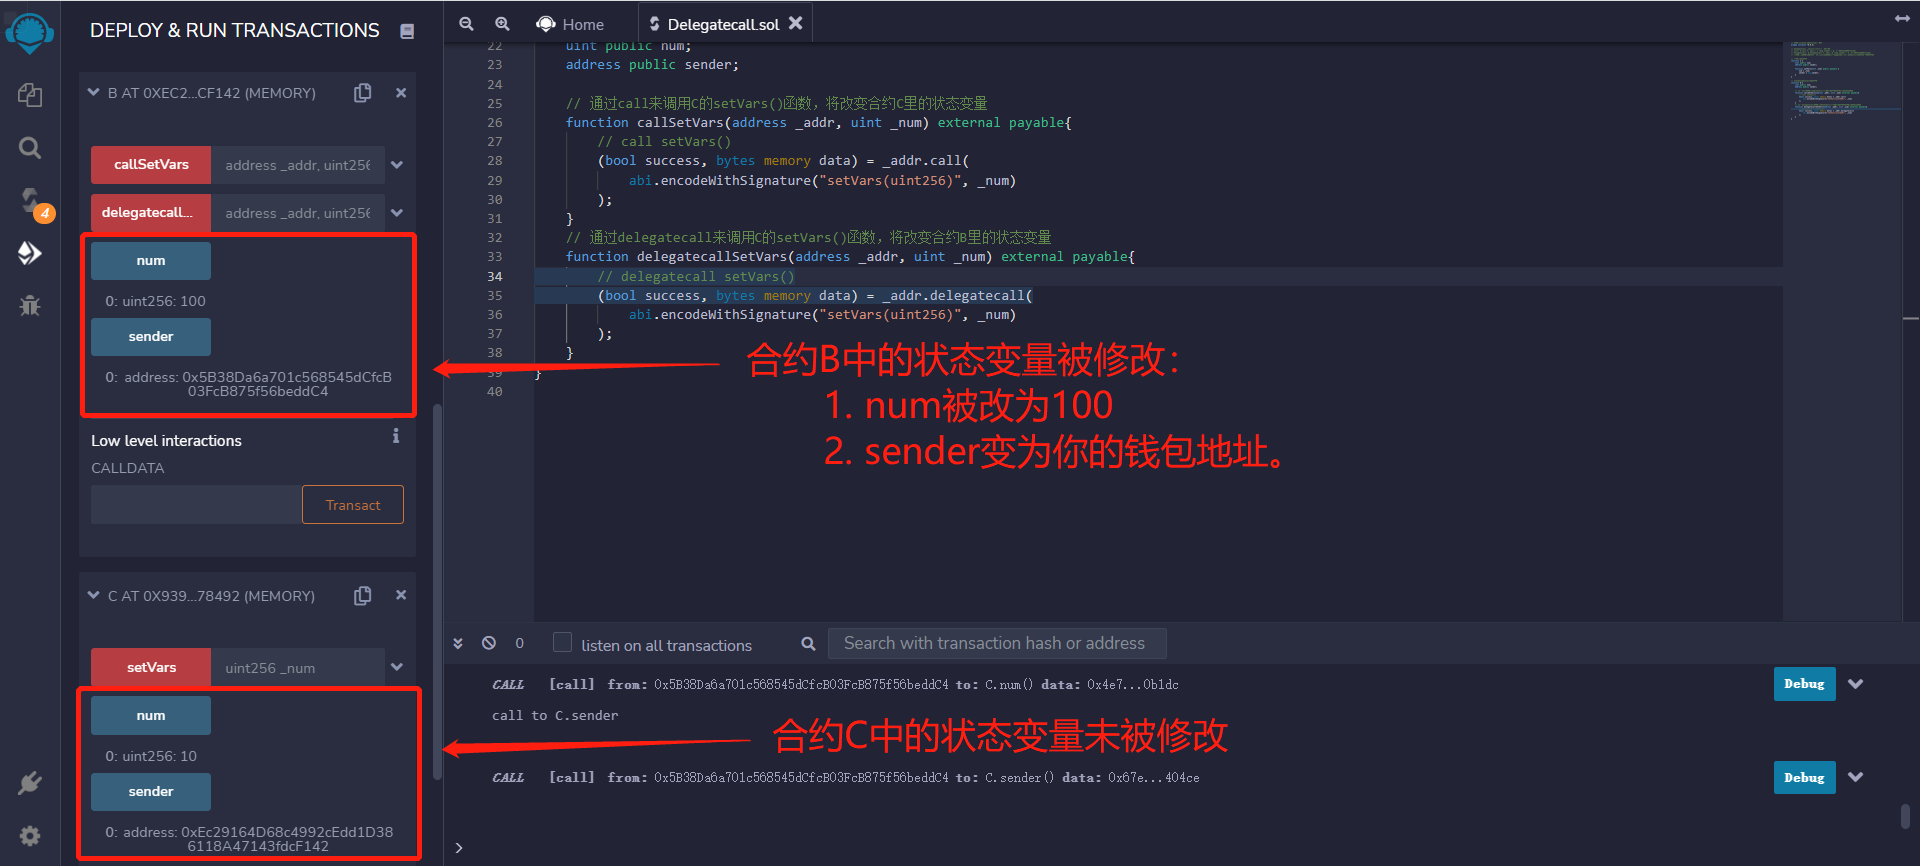Focus the transaction hash search field

click(x=997, y=643)
